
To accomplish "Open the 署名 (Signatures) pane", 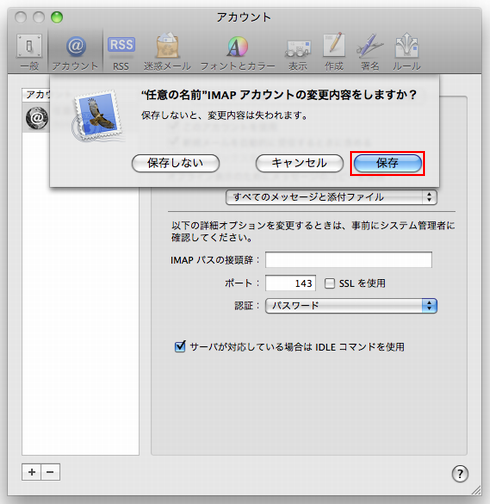I will coord(370,52).
